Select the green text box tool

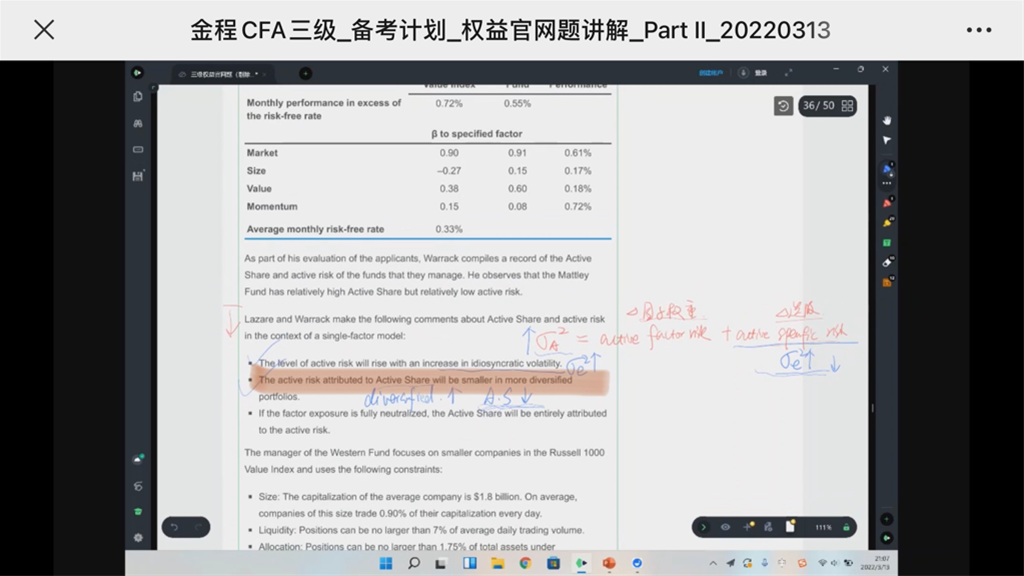coord(887,243)
